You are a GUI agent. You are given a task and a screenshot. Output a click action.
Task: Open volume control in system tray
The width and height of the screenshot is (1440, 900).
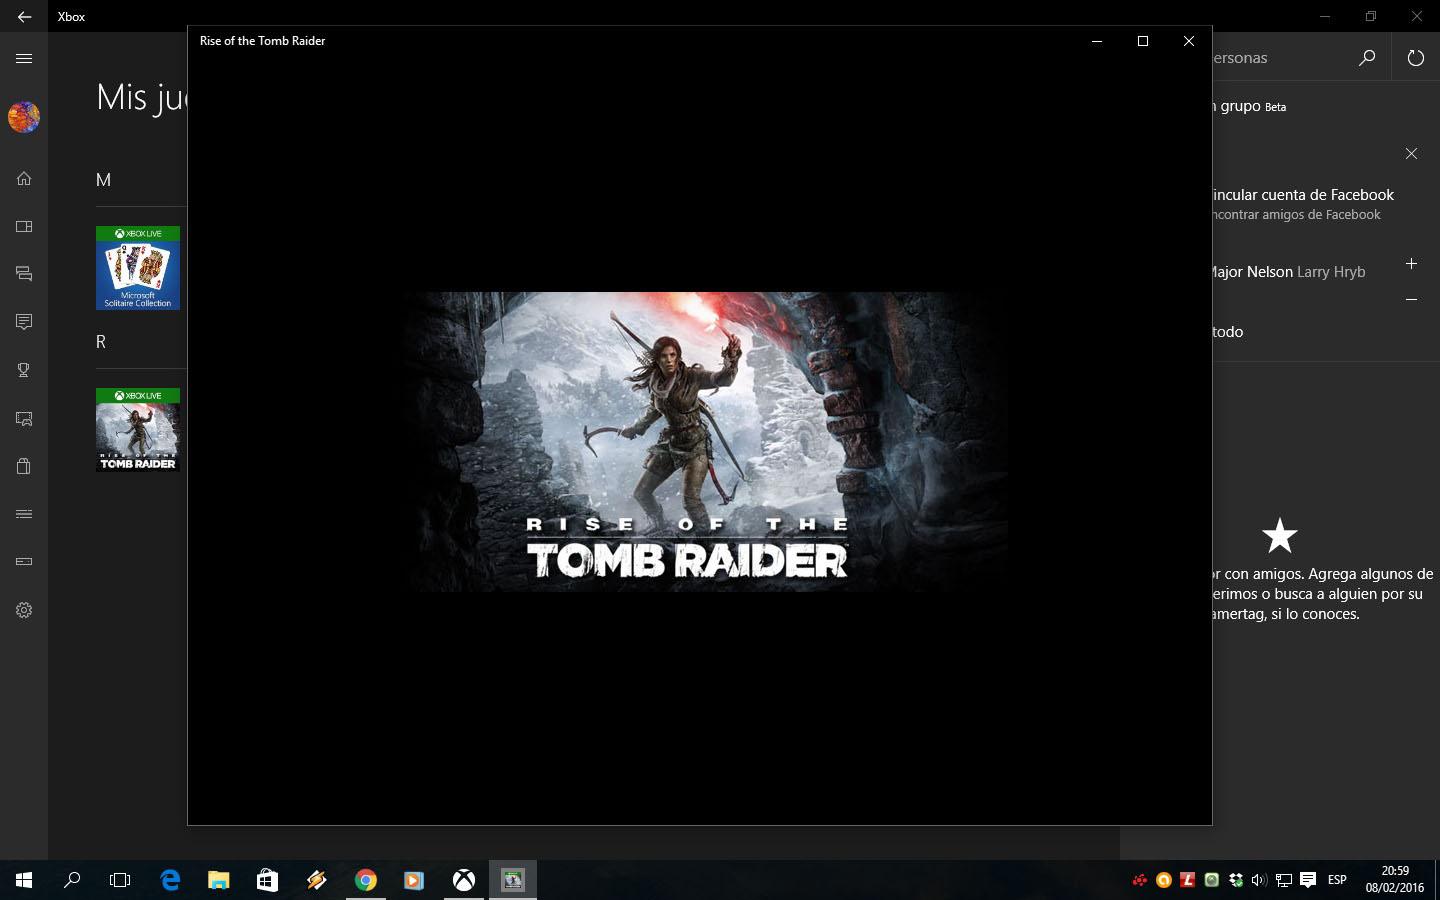pos(1259,880)
